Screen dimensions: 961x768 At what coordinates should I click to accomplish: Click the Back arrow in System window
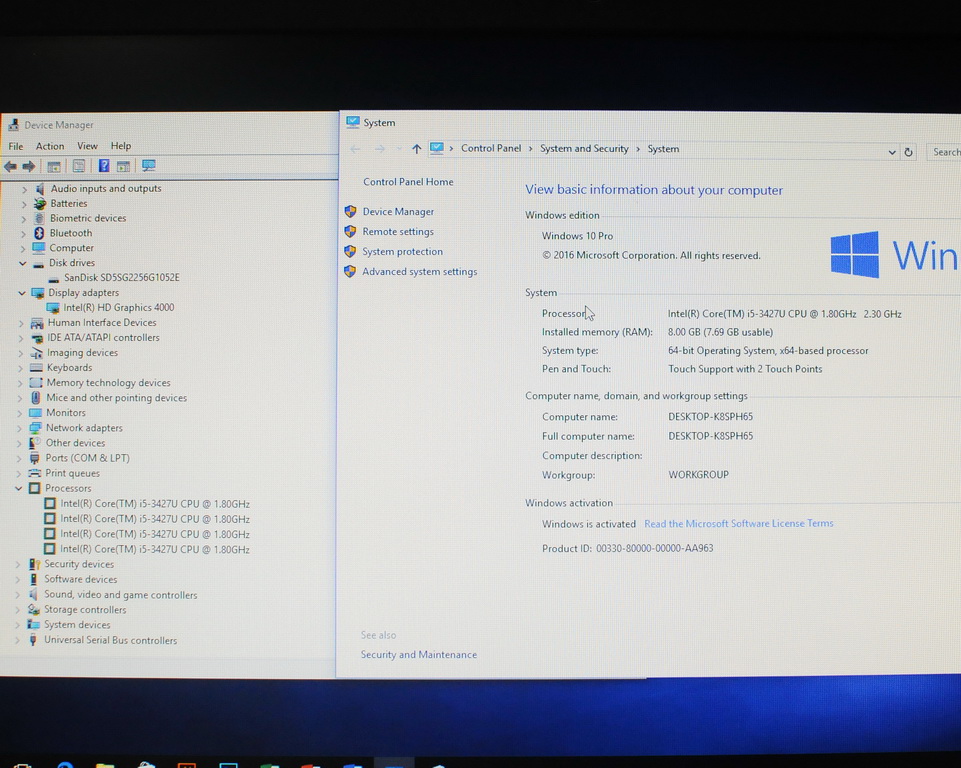(355, 149)
